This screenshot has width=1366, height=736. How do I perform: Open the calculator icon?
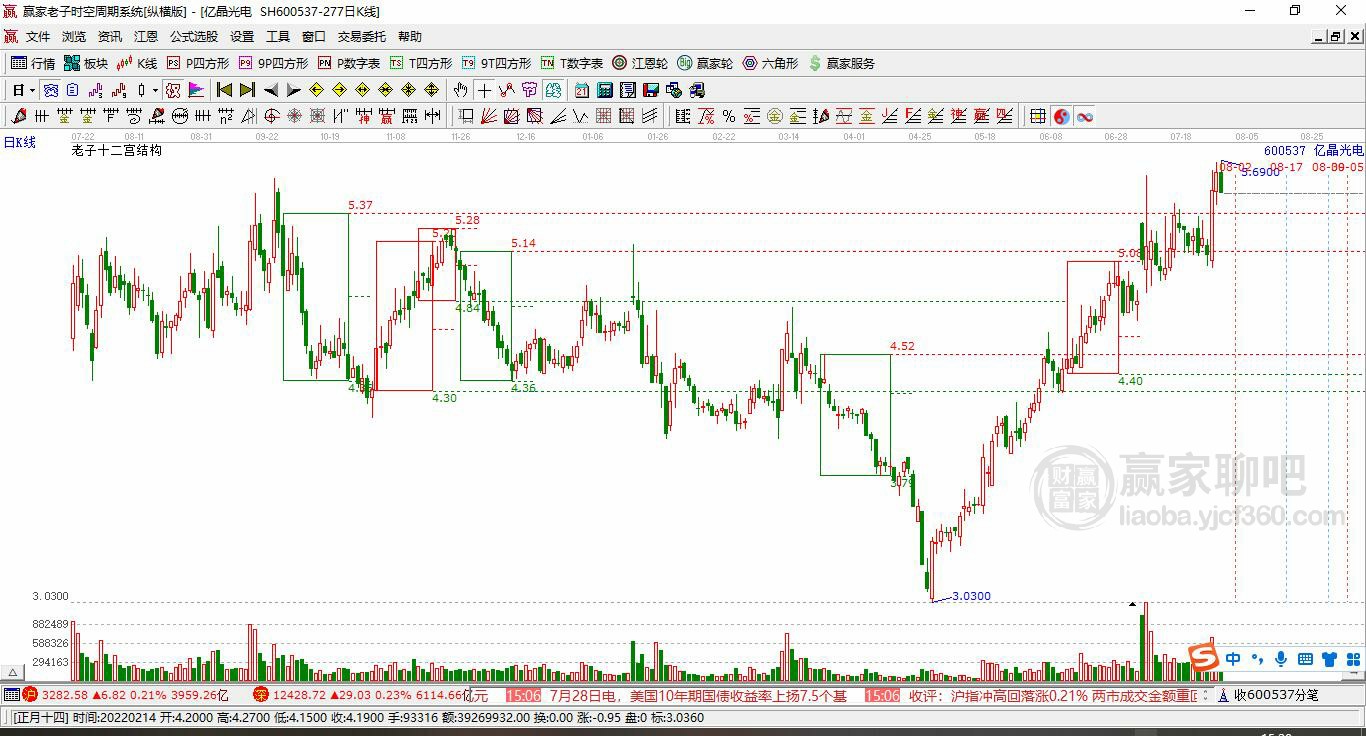pyautogui.click(x=604, y=90)
